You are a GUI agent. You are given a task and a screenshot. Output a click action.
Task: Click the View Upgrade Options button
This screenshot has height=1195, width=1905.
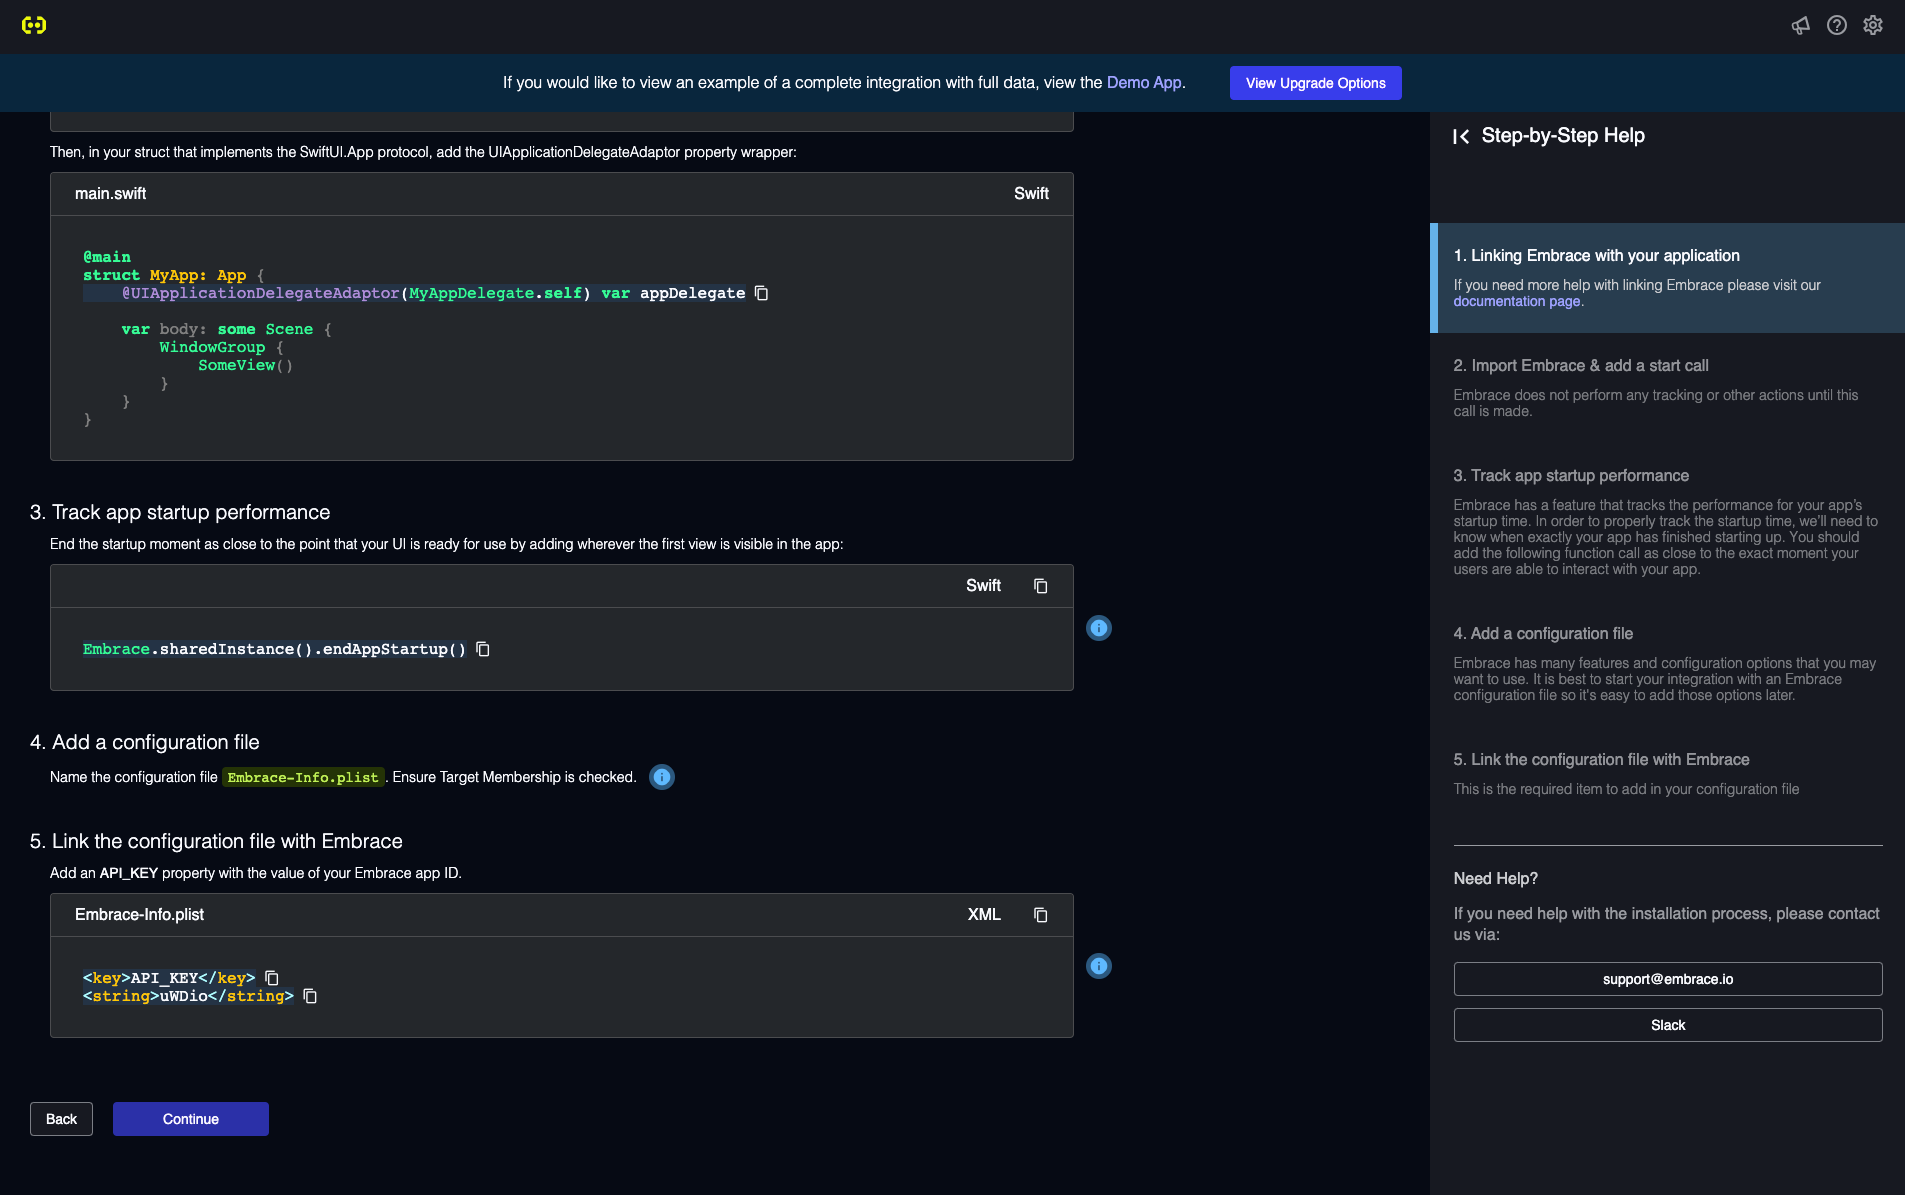point(1315,83)
